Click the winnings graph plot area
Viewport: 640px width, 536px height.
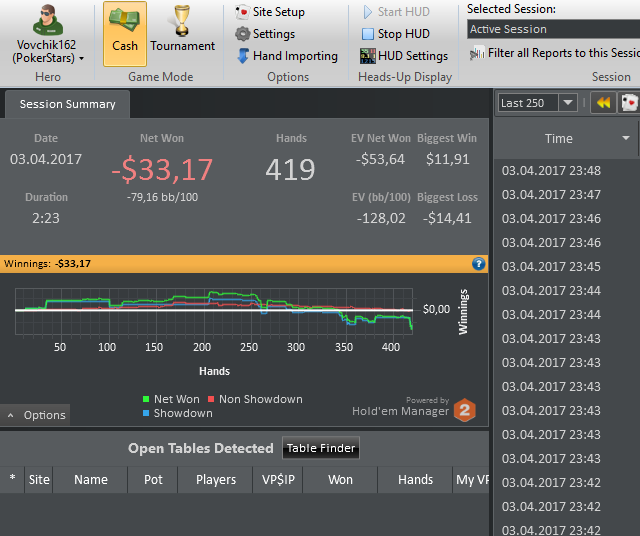(214, 311)
